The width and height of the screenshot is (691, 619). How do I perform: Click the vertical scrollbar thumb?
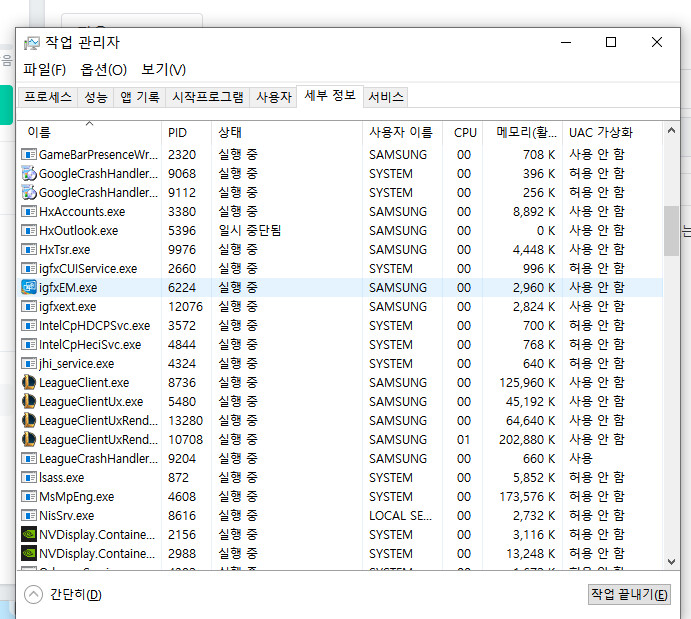point(671,232)
